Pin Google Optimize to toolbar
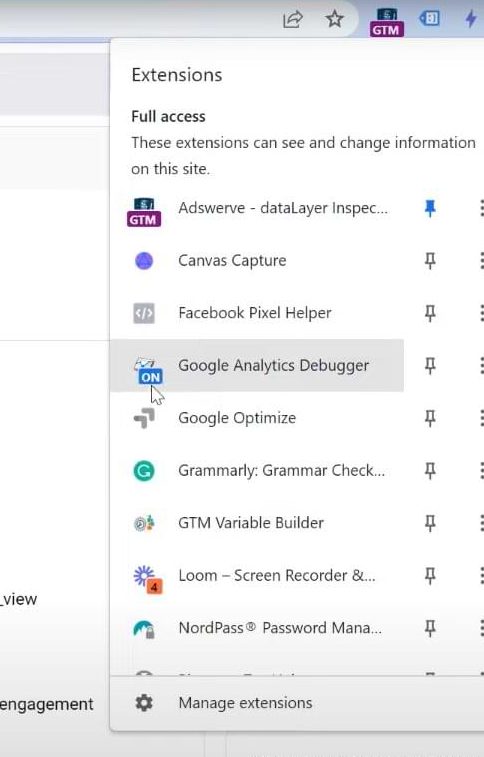 pos(430,418)
